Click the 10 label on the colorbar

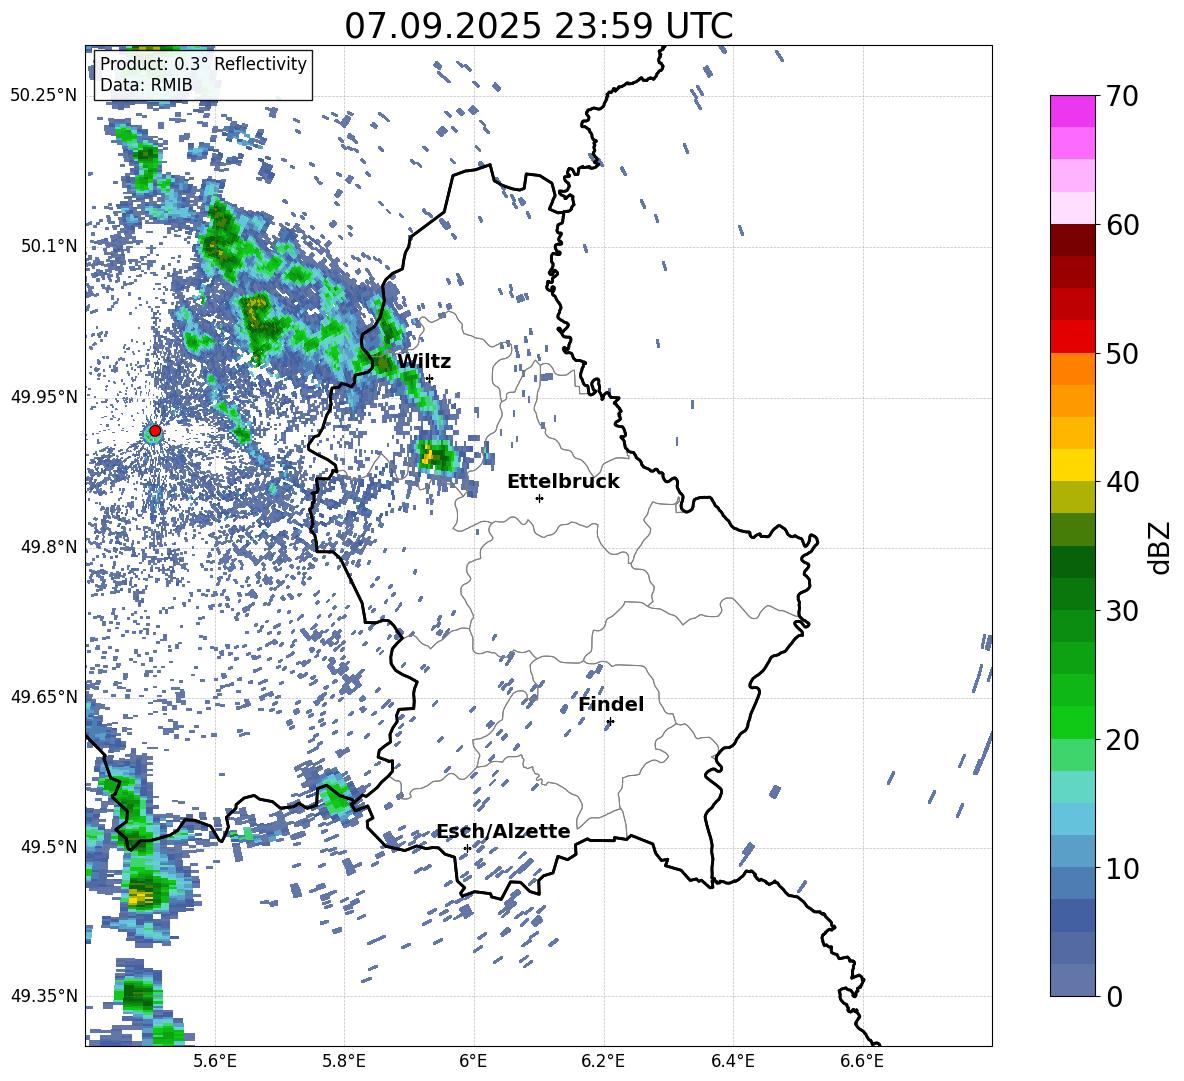tap(1122, 868)
